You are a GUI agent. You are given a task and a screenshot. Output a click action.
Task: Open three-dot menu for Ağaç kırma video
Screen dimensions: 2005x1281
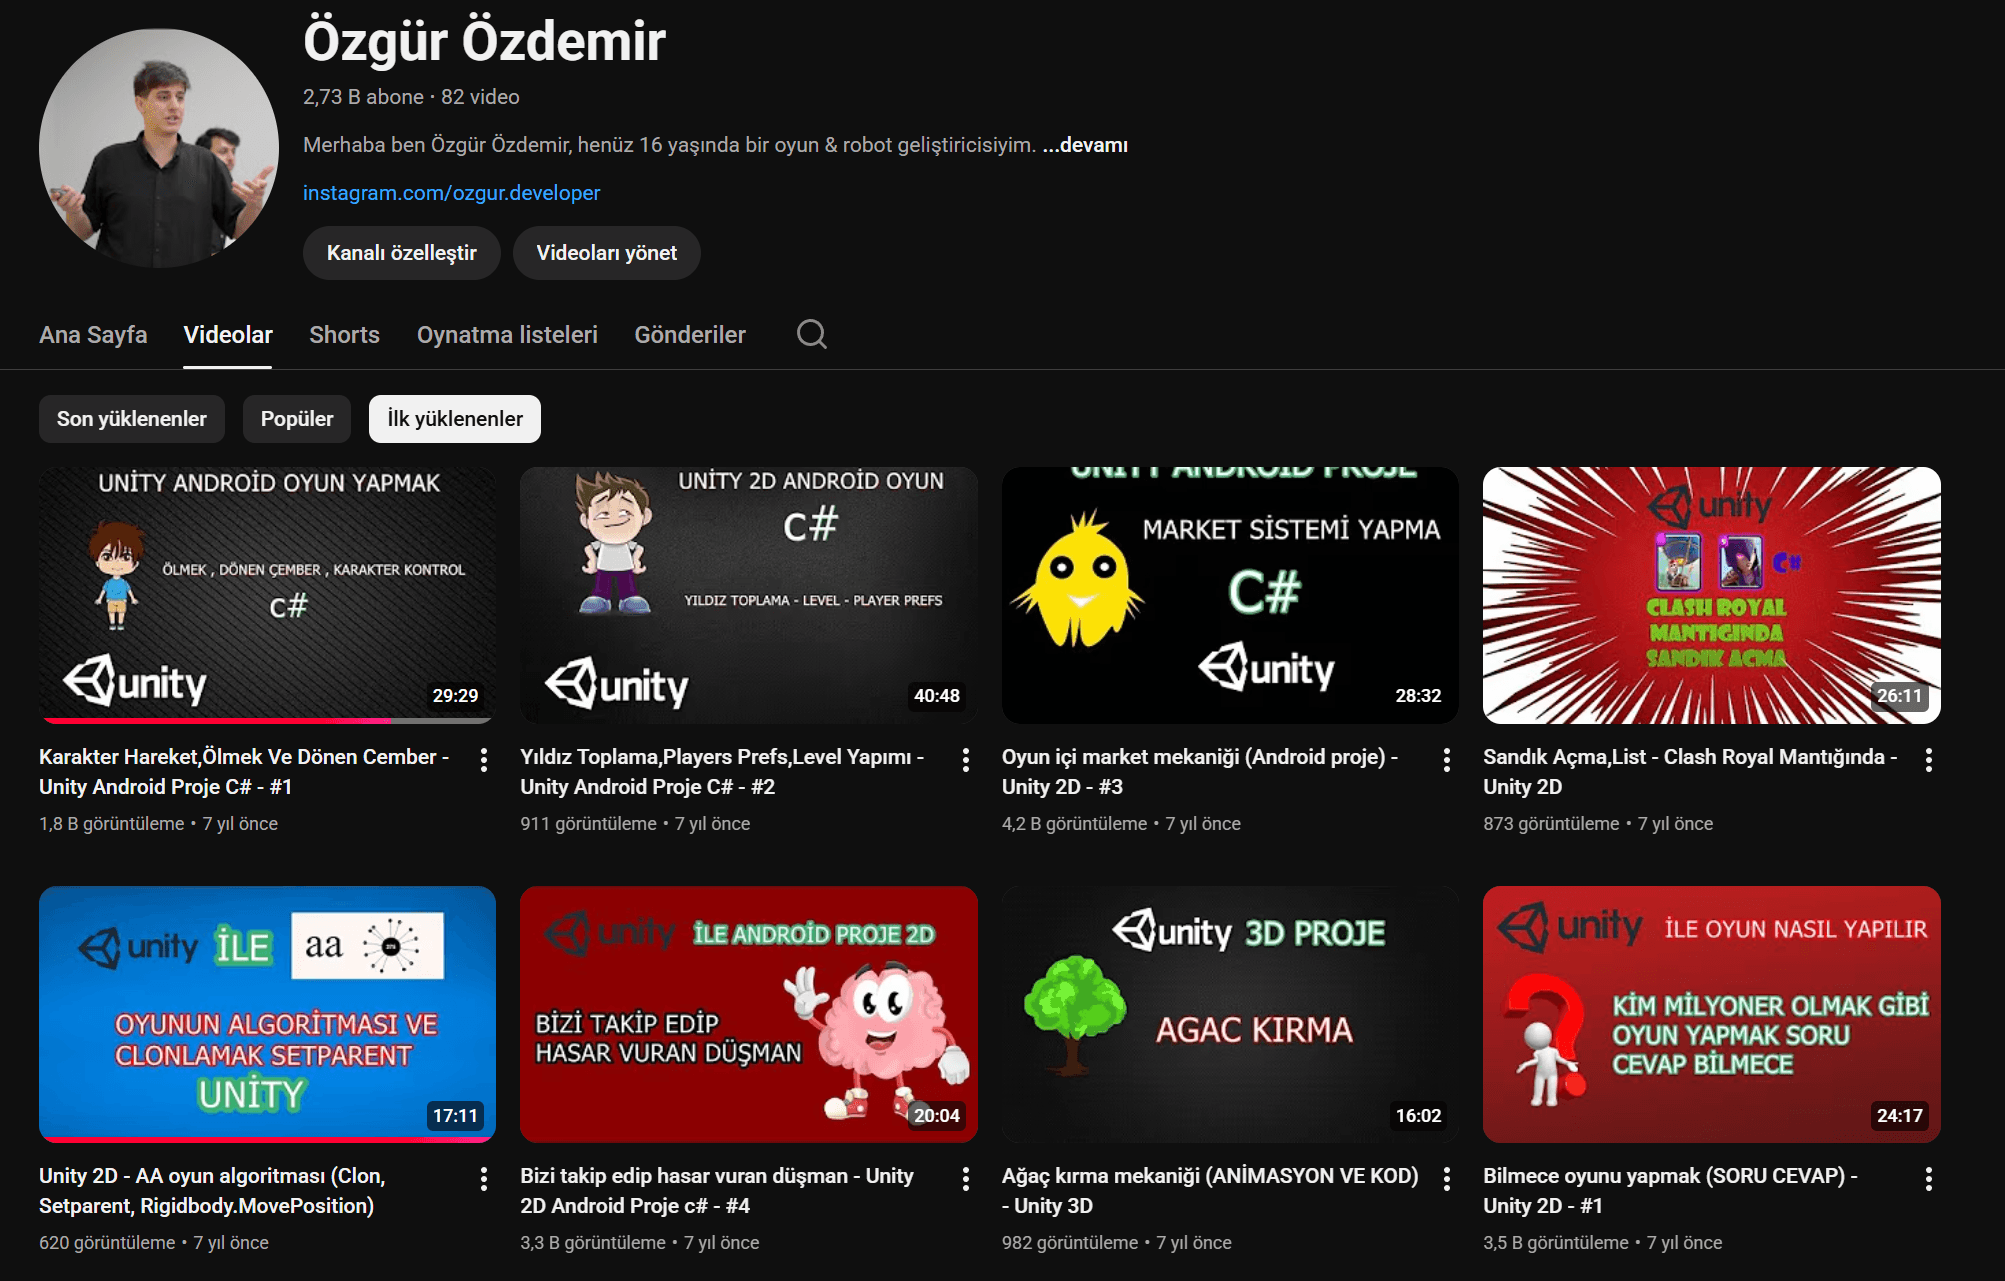point(1446,1179)
